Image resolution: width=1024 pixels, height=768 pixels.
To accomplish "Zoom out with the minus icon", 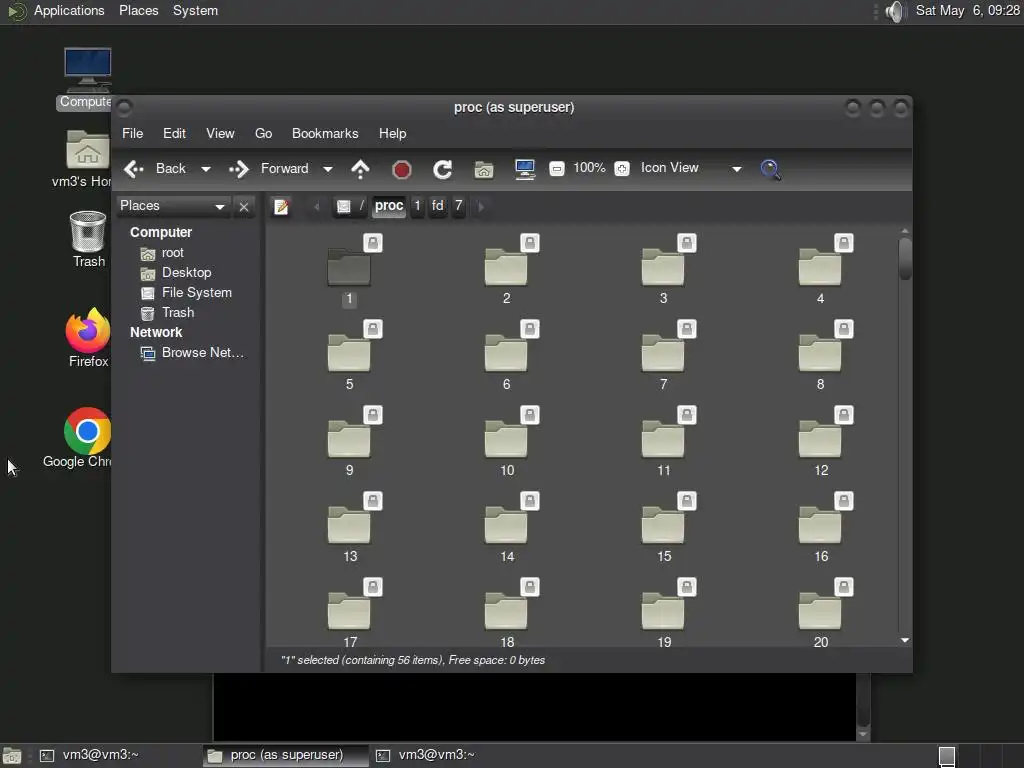I will [557, 169].
